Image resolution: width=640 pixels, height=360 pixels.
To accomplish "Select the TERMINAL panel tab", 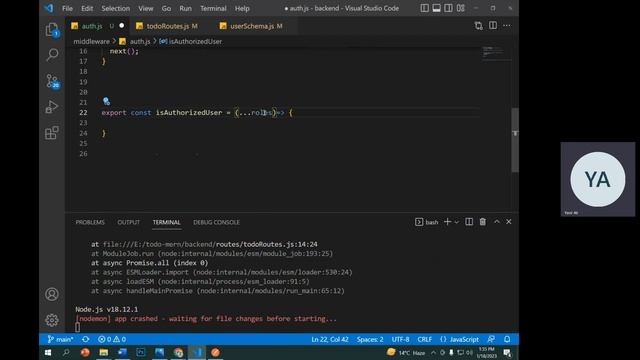I will pyautogui.click(x=167, y=222).
